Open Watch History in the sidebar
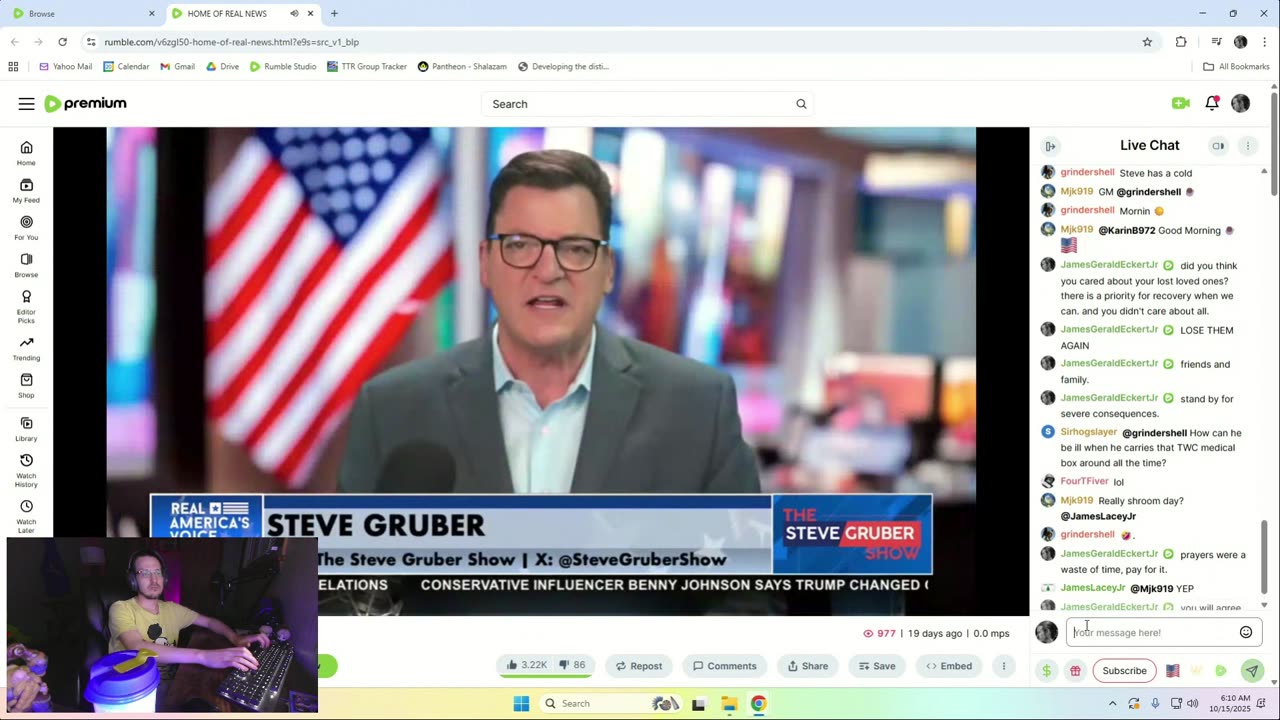This screenshot has width=1280, height=720. click(26, 470)
